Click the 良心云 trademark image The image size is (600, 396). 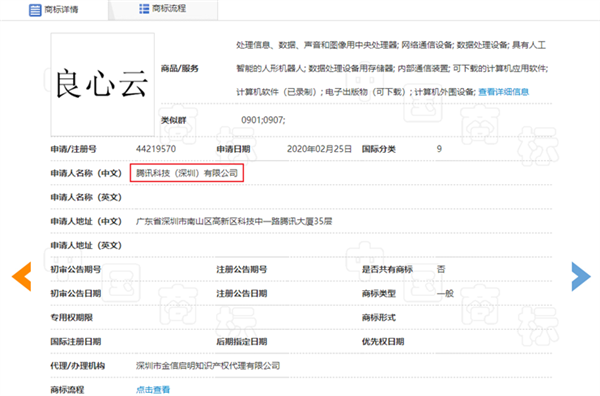pos(103,85)
